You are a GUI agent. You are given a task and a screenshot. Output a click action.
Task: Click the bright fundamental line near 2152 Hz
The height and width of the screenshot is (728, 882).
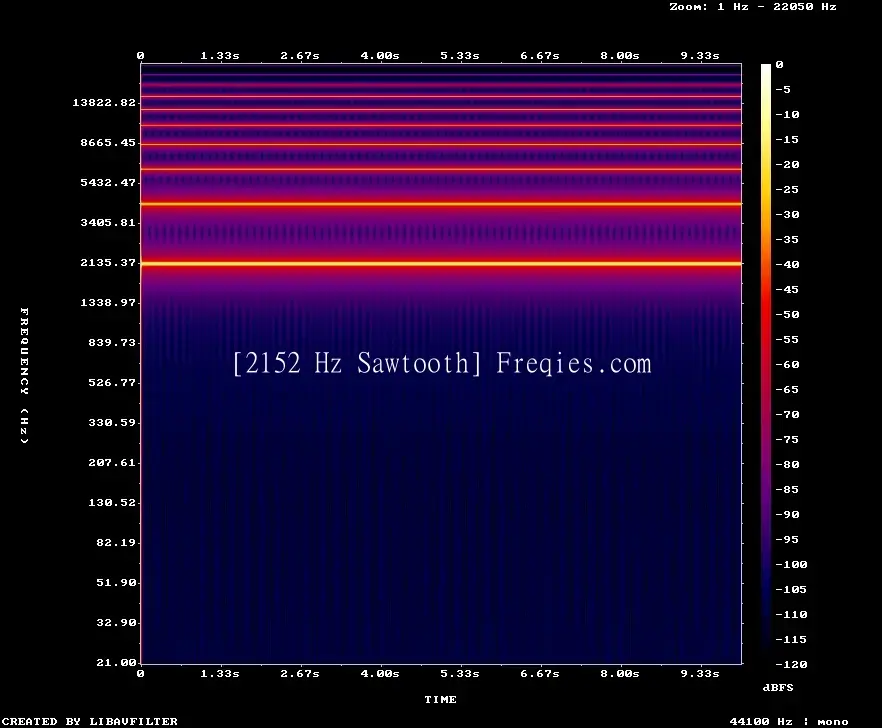point(441,263)
